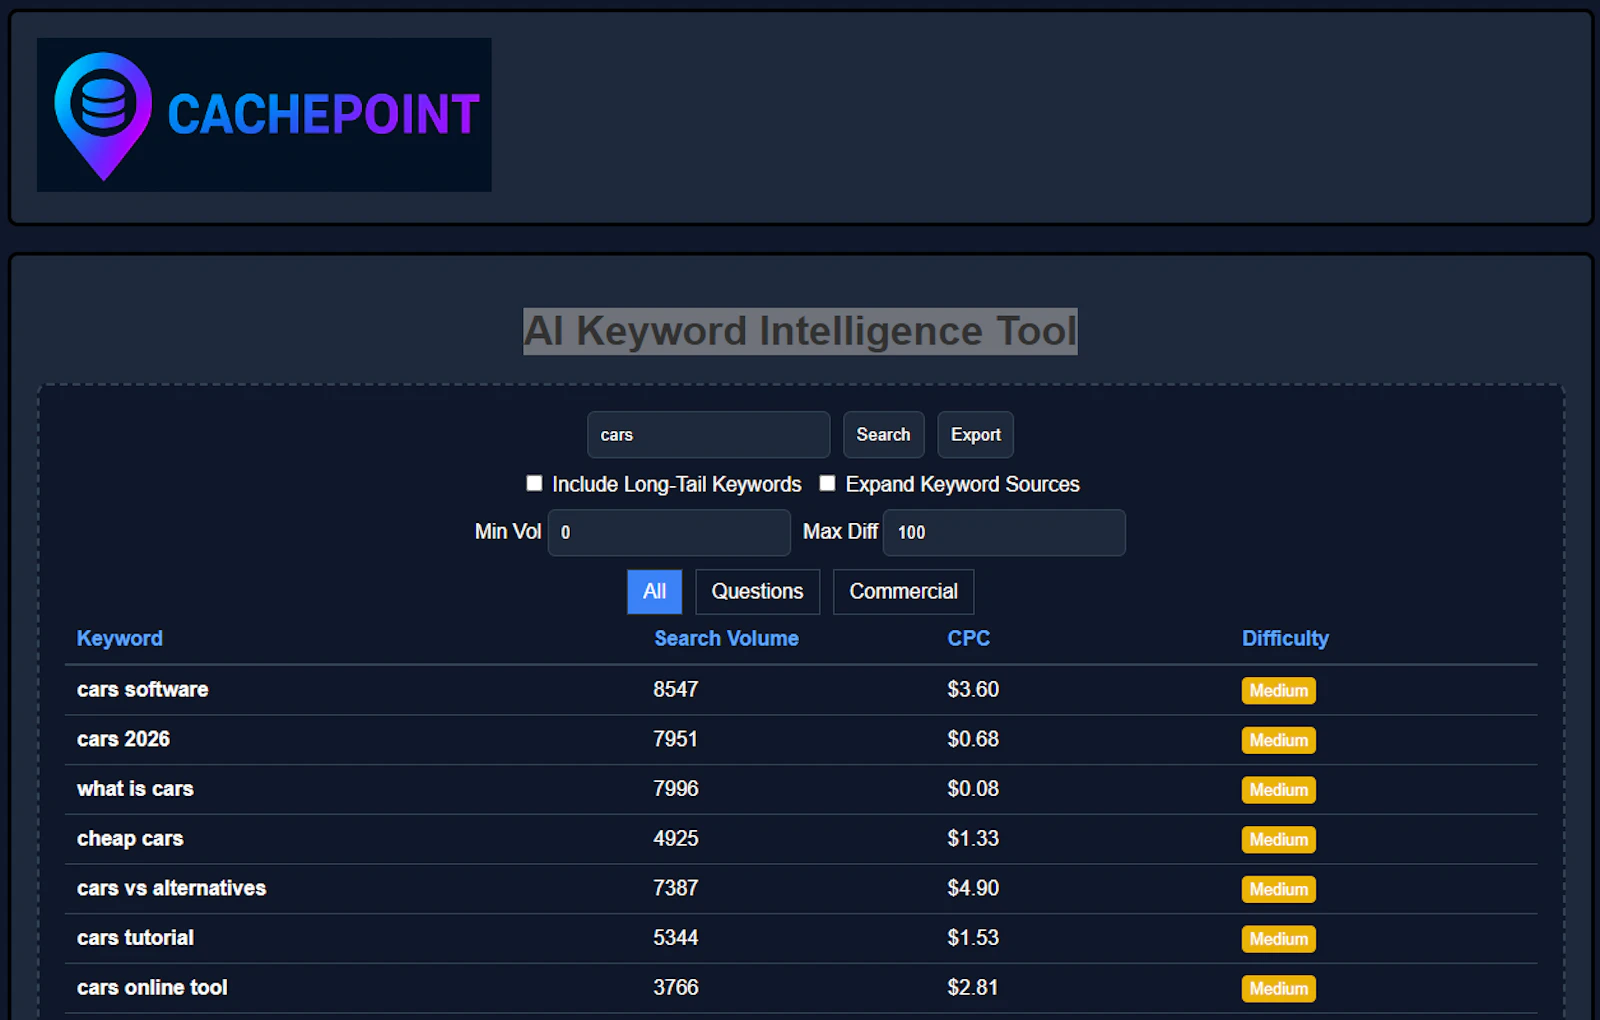Select the Commercial filter tab
Viewport: 1600px width, 1020px height.
[x=903, y=592]
